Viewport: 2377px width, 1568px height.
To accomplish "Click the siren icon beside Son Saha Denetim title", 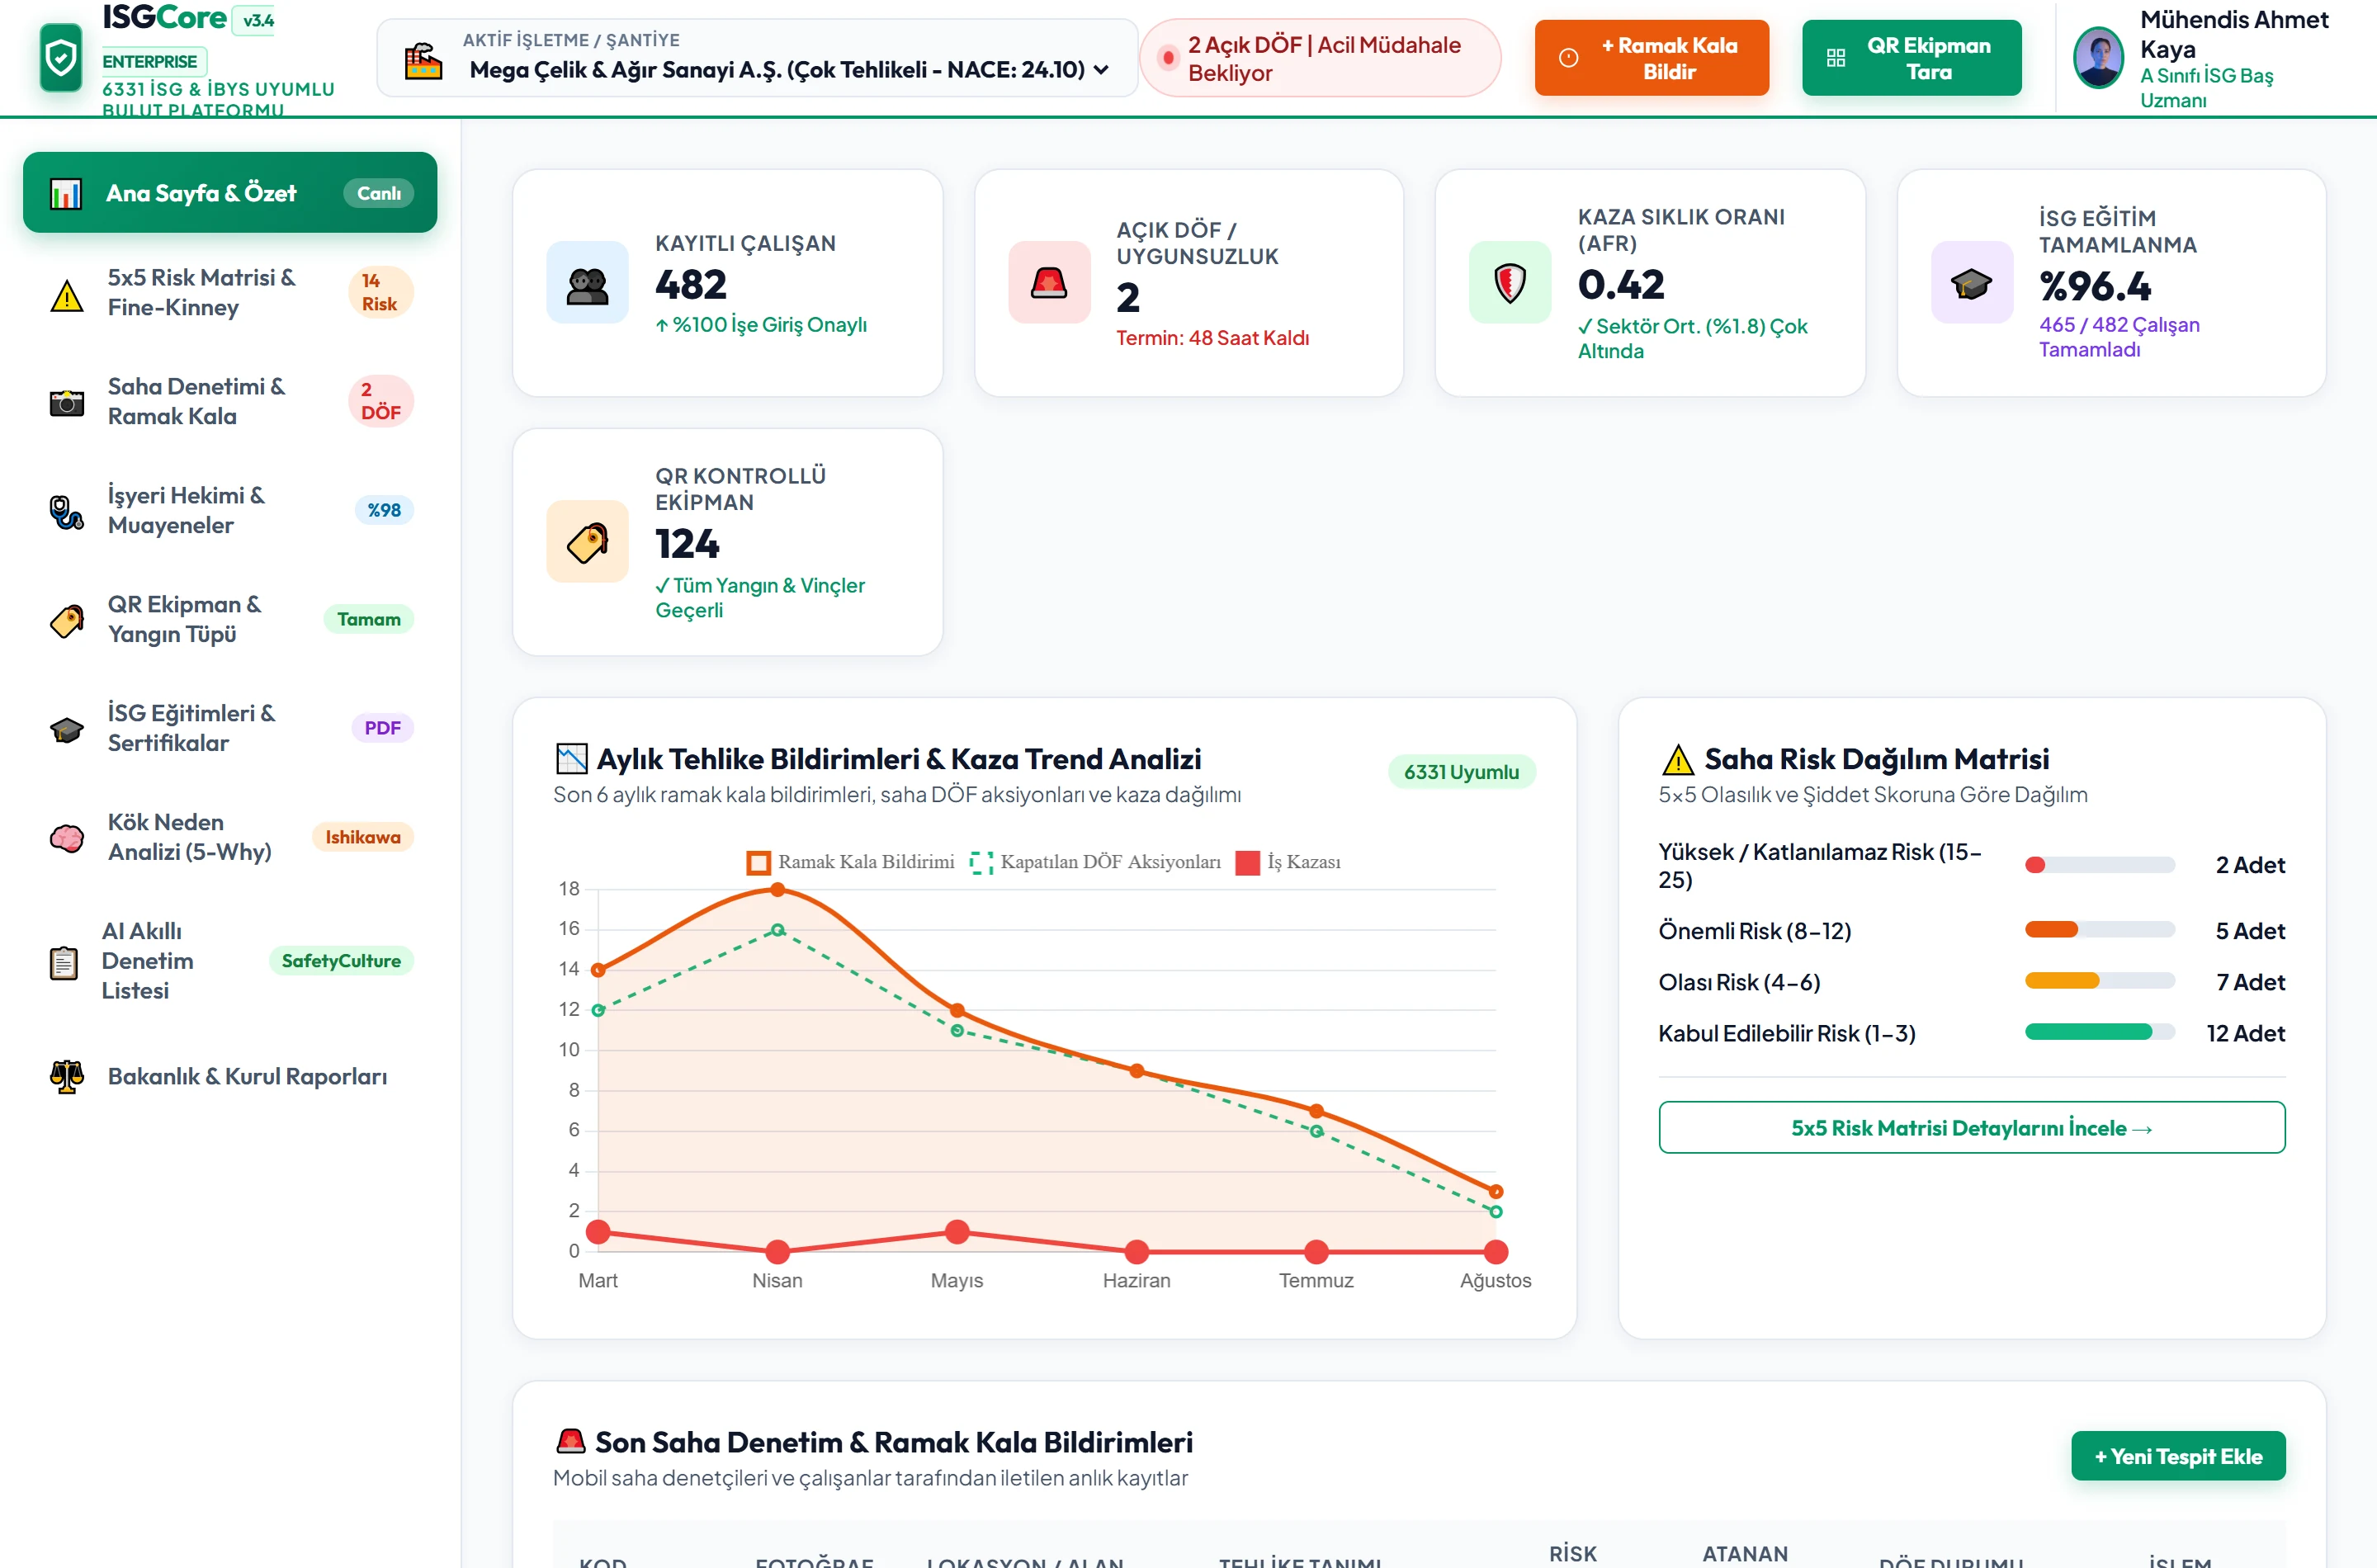I will coord(570,1442).
